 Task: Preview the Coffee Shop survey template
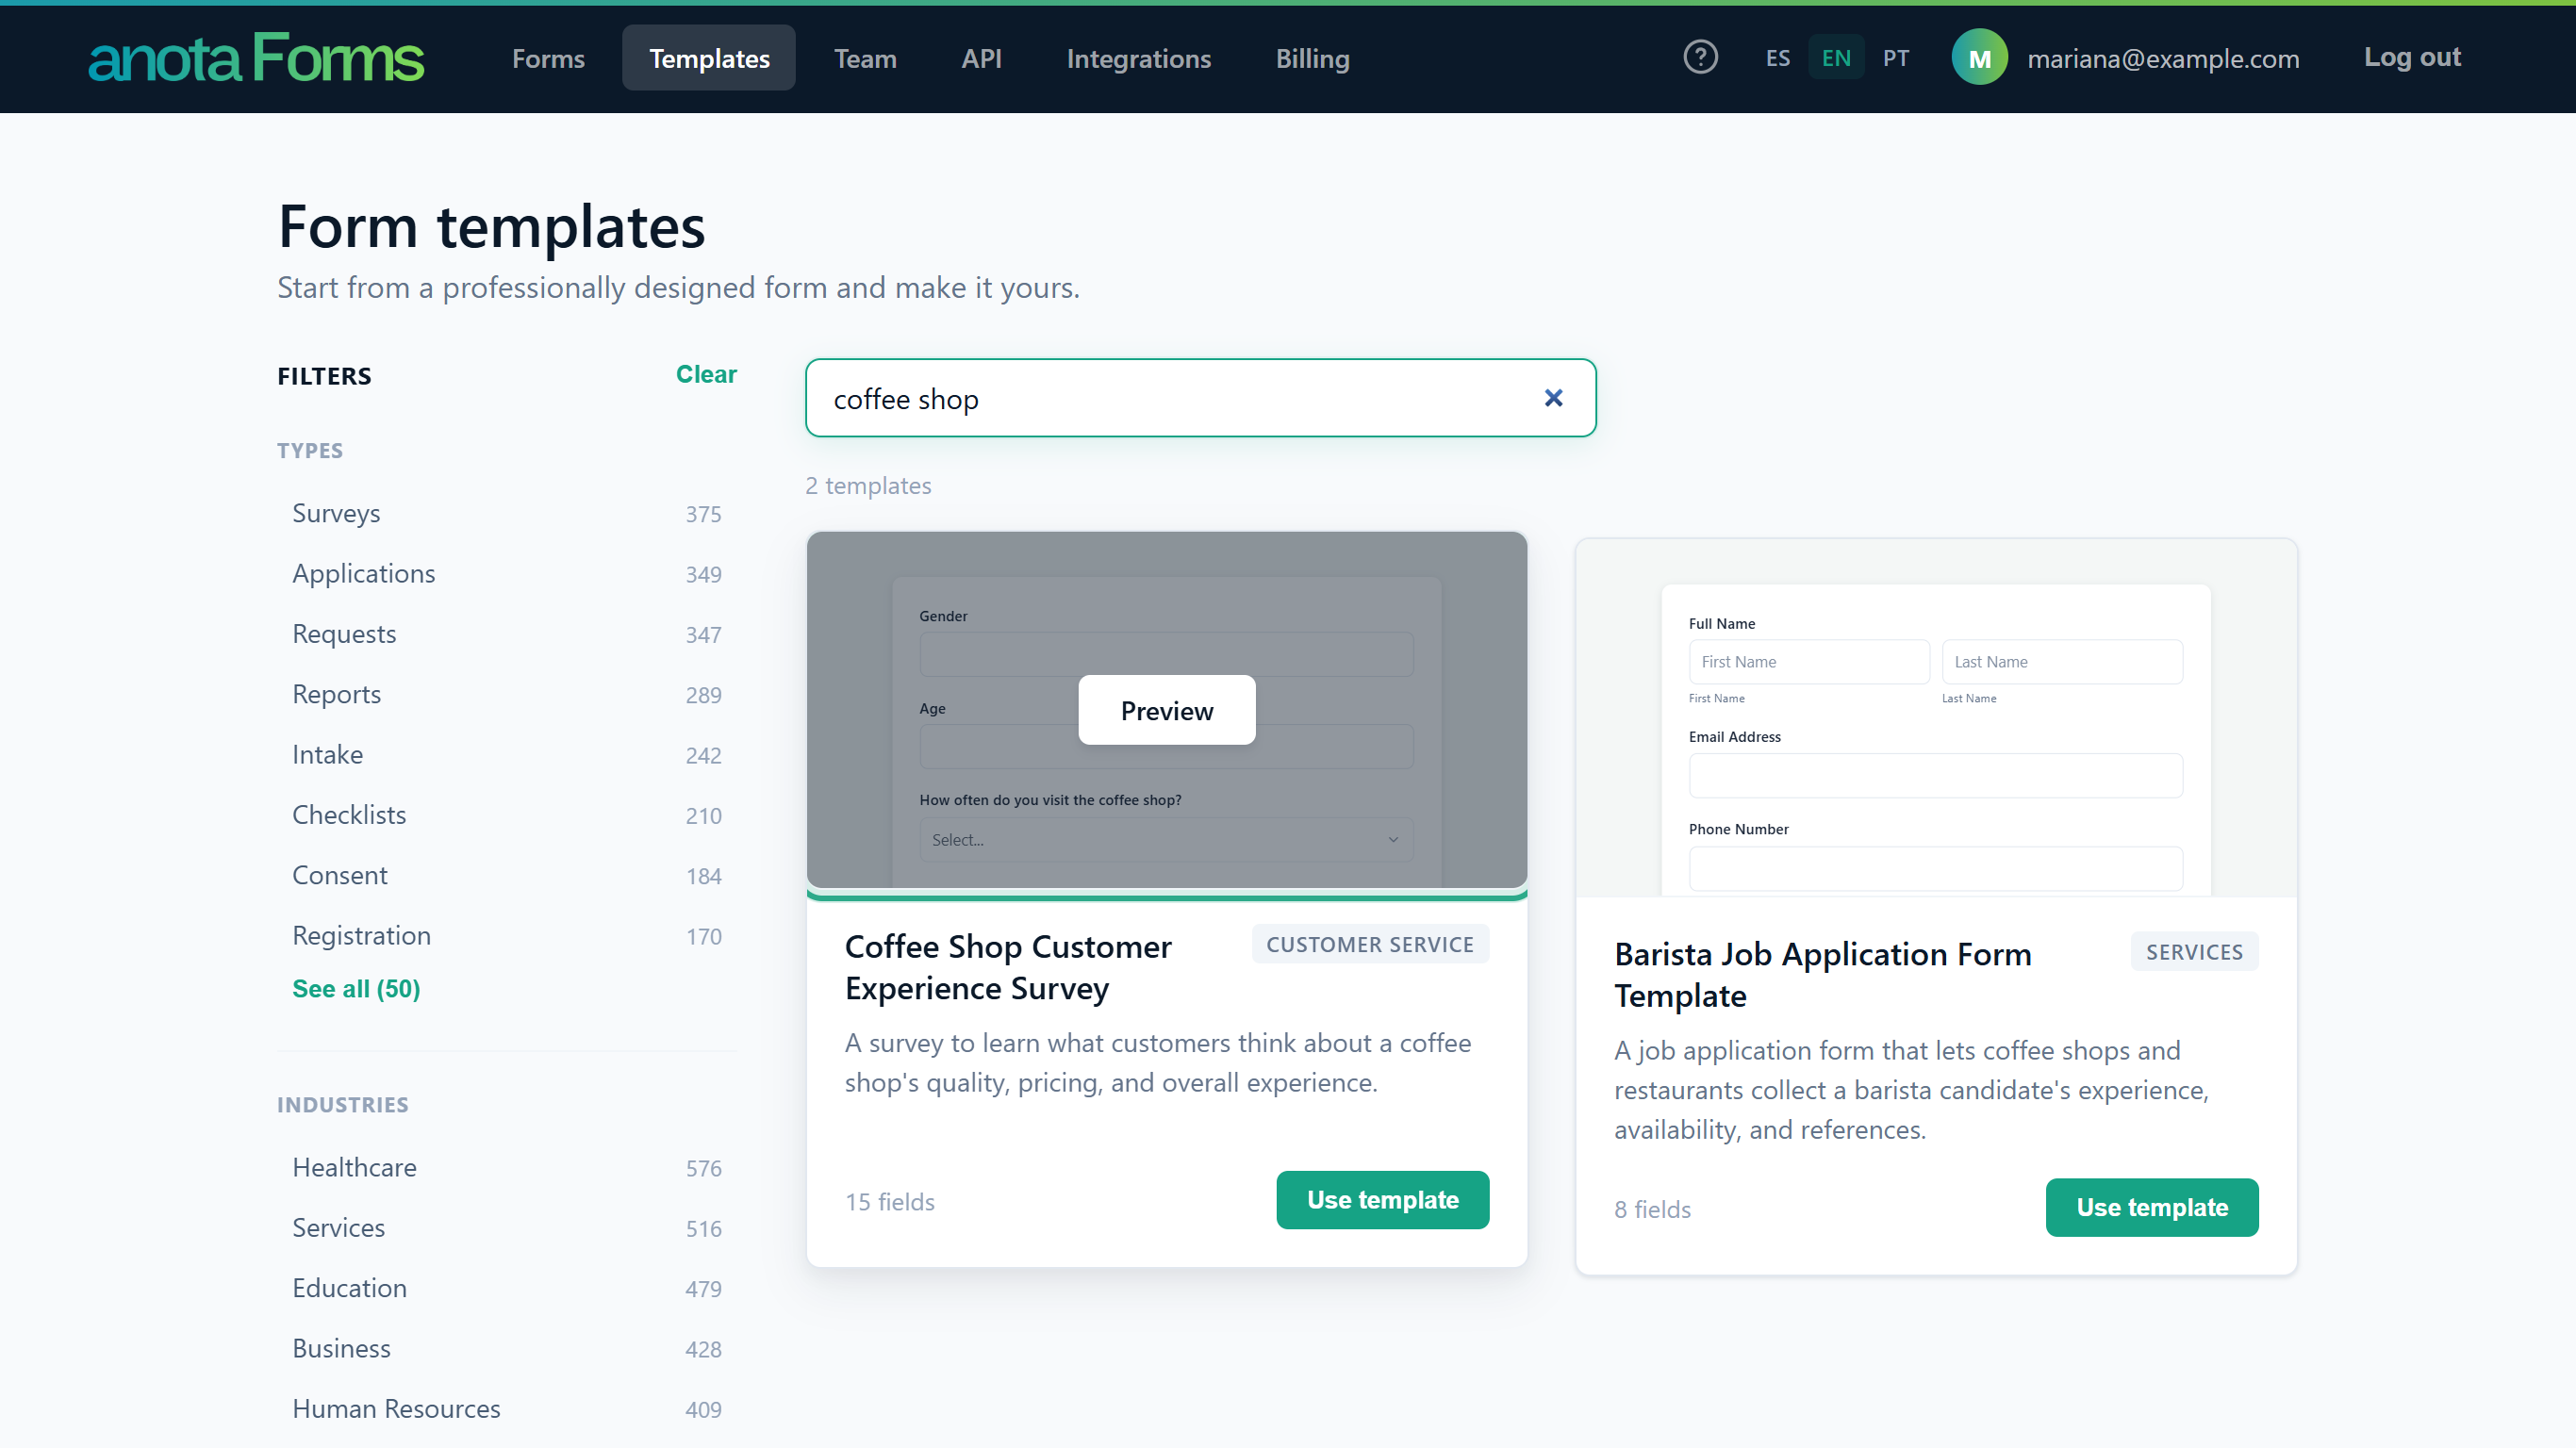(x=1166, y=710)
